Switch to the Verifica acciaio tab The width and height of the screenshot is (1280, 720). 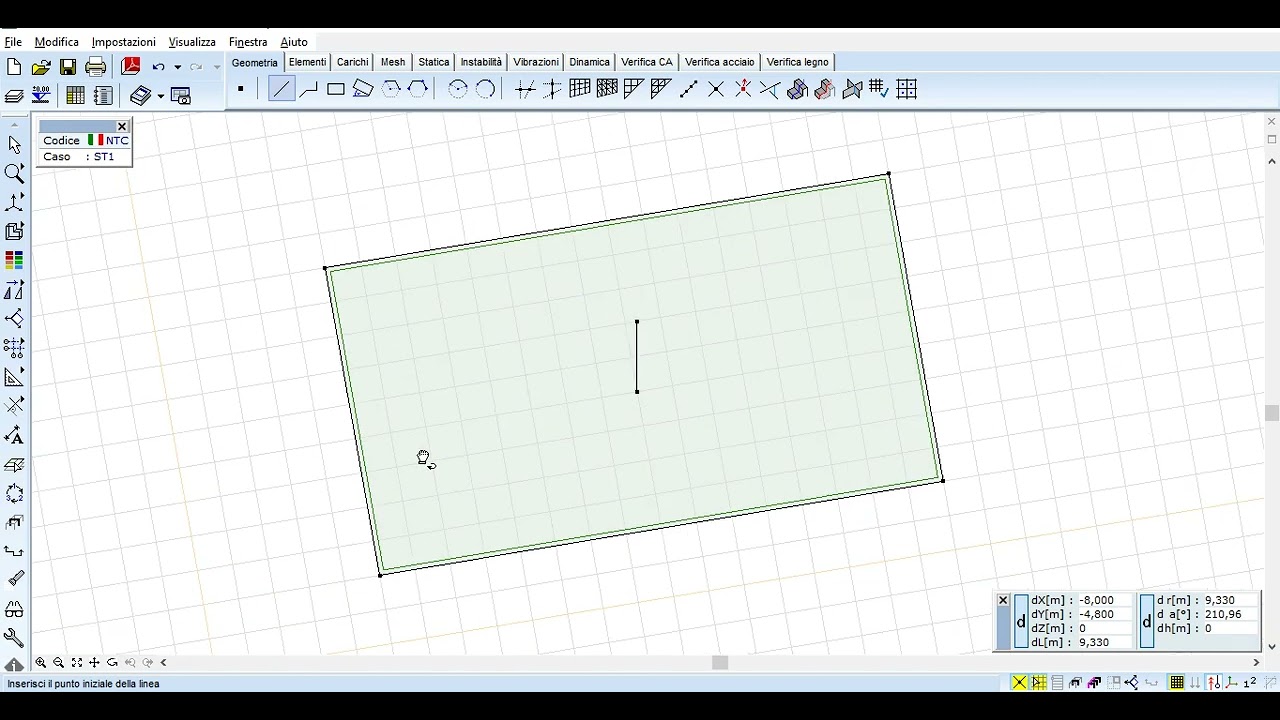(x=720, y=62)
